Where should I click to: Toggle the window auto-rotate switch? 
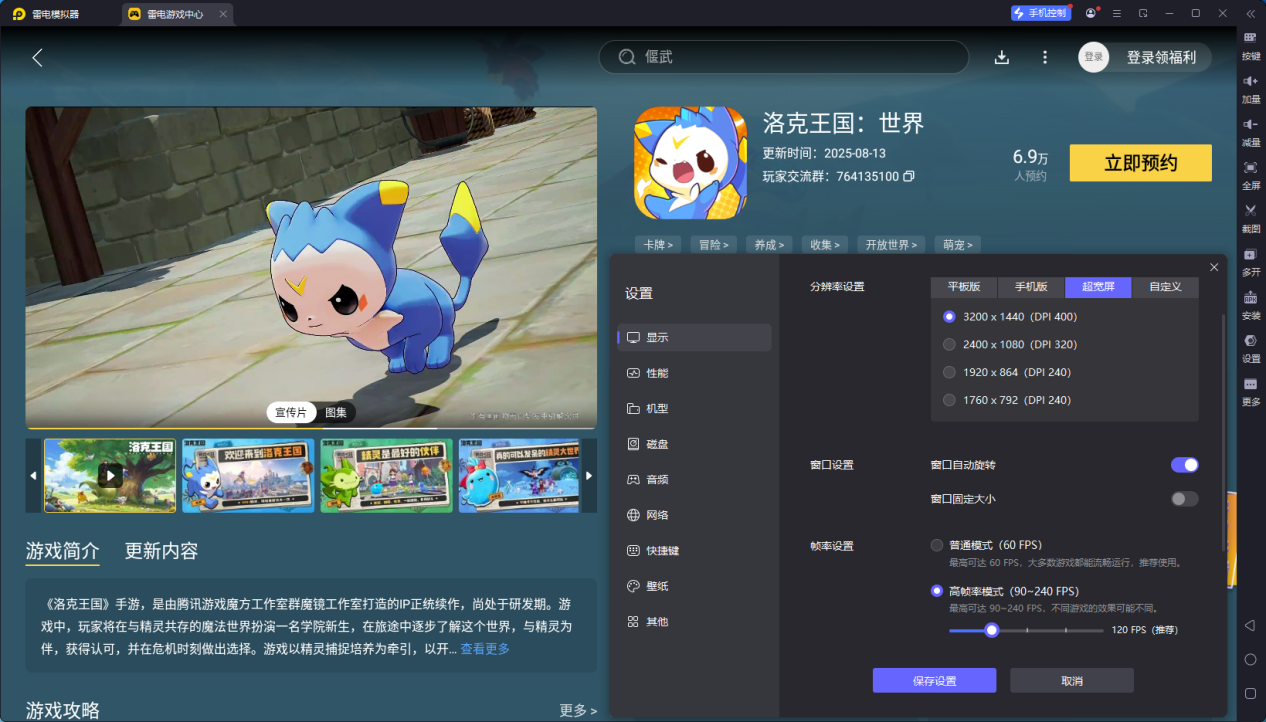coord(1184,465)
